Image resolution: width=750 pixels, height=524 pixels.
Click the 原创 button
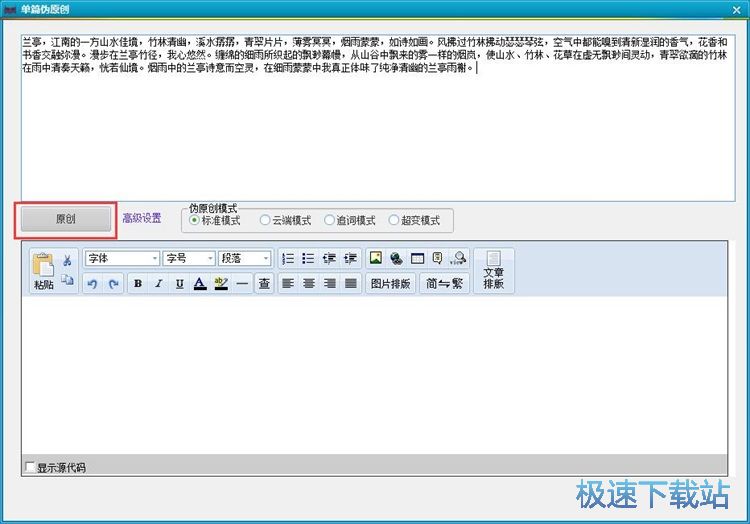(x=66, y=219)
